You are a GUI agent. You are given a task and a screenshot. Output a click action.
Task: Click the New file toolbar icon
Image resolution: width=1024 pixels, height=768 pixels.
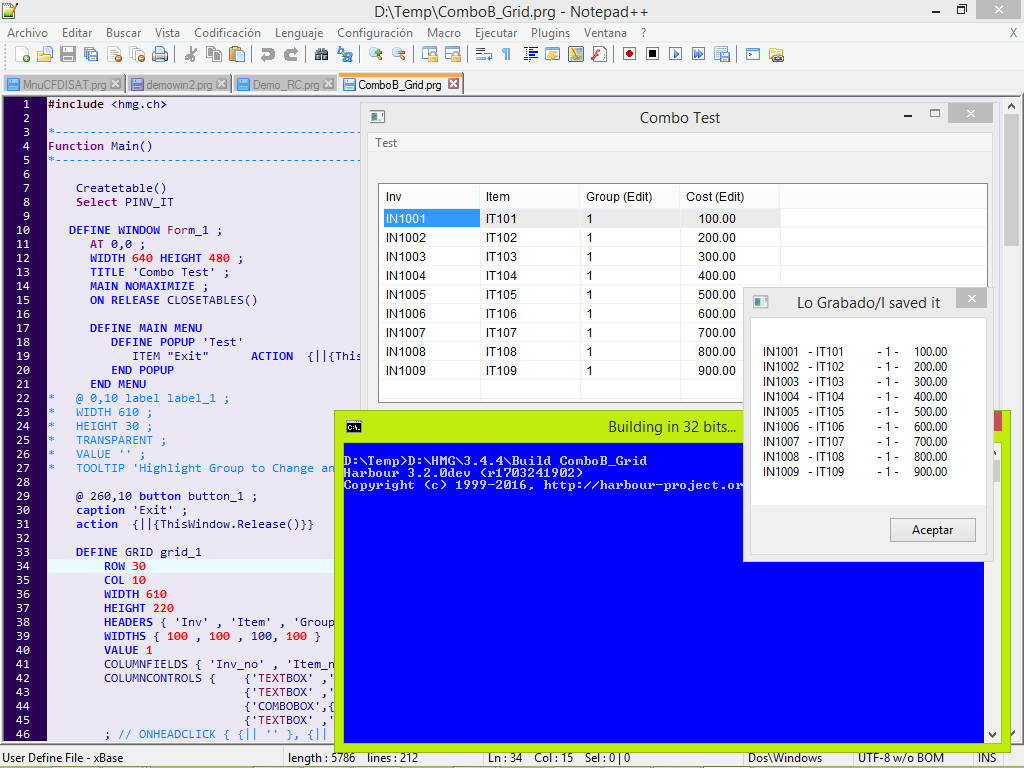[22, 54]
